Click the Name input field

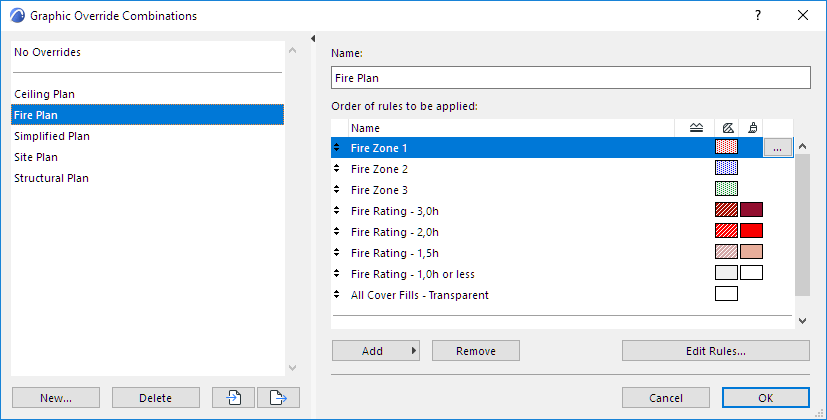tap(570, 78)
